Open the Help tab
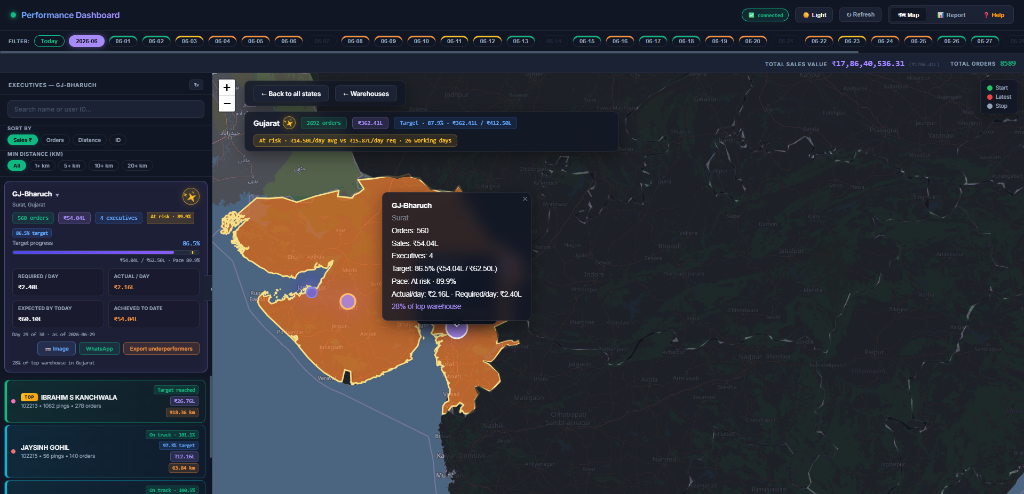This screenshot has height=494, width=1024. (x=993, y=15)
